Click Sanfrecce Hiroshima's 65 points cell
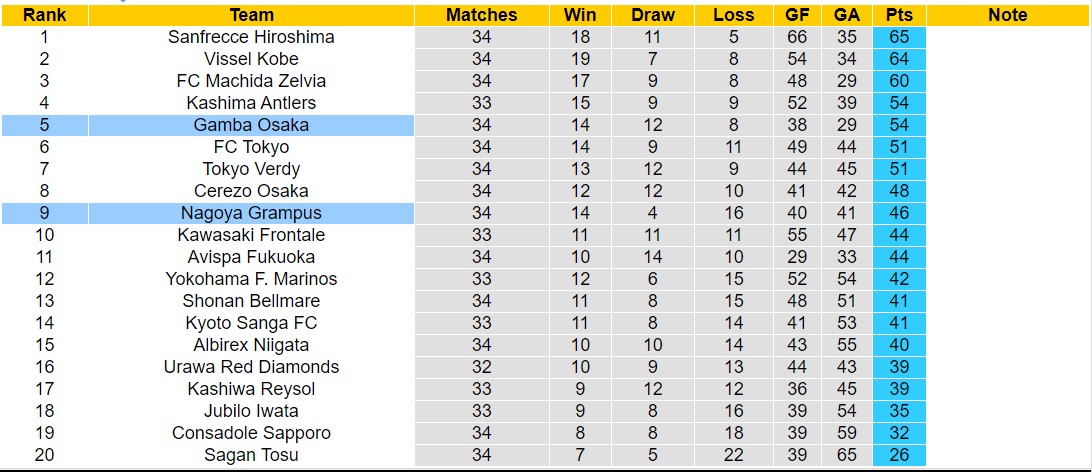 pos(898,37)
